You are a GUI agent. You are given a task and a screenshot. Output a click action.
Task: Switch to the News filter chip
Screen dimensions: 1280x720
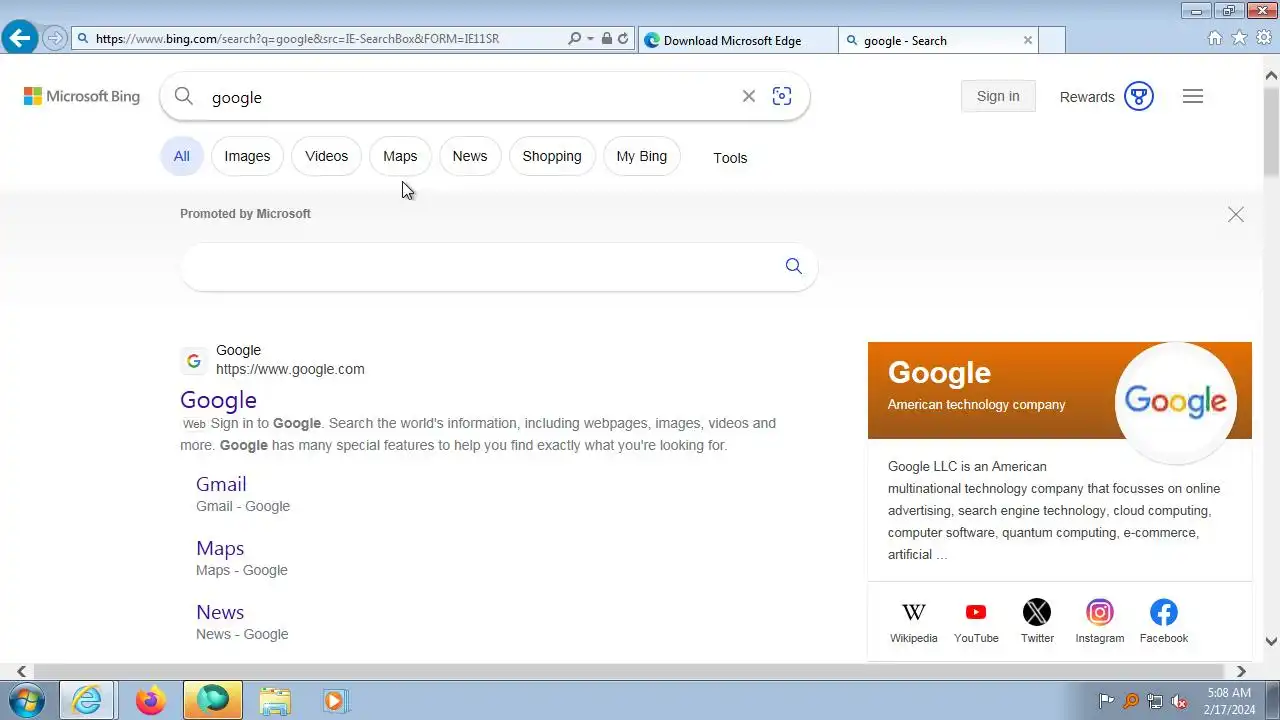[x=470, y=156]
